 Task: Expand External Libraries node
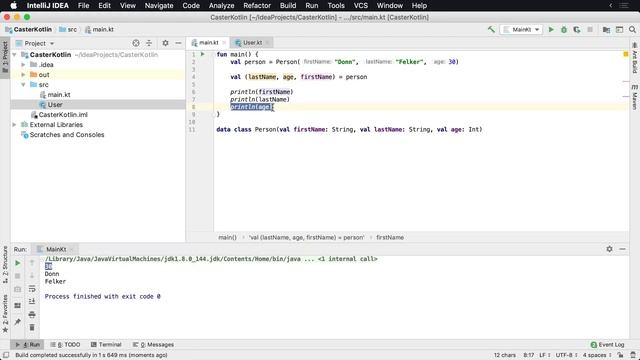(x=15, y=125)
